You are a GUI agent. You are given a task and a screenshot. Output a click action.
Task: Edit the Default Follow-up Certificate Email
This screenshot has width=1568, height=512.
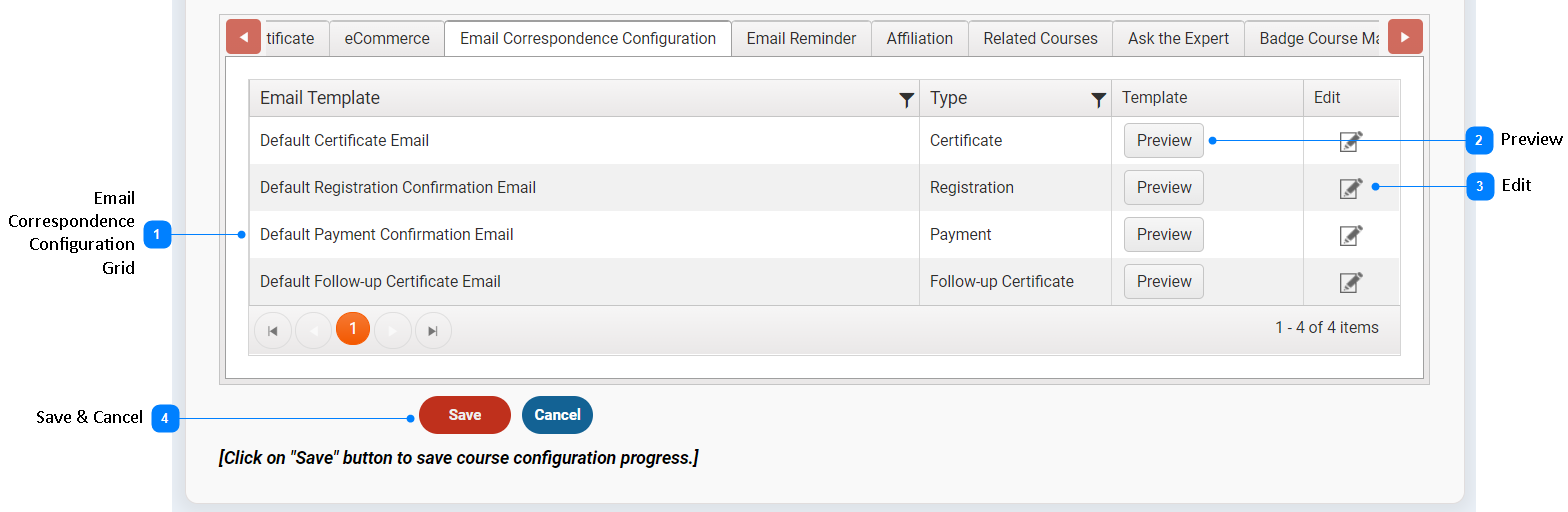coord(1351,282)
